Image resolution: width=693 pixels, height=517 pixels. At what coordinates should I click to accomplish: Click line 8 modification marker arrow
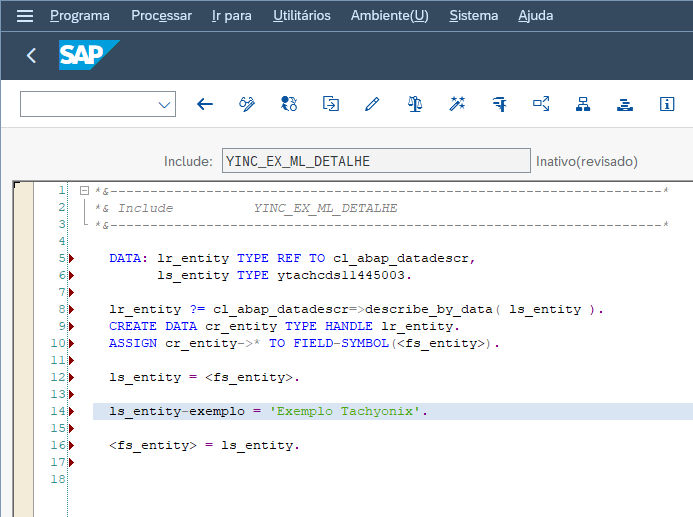point(71,309)
